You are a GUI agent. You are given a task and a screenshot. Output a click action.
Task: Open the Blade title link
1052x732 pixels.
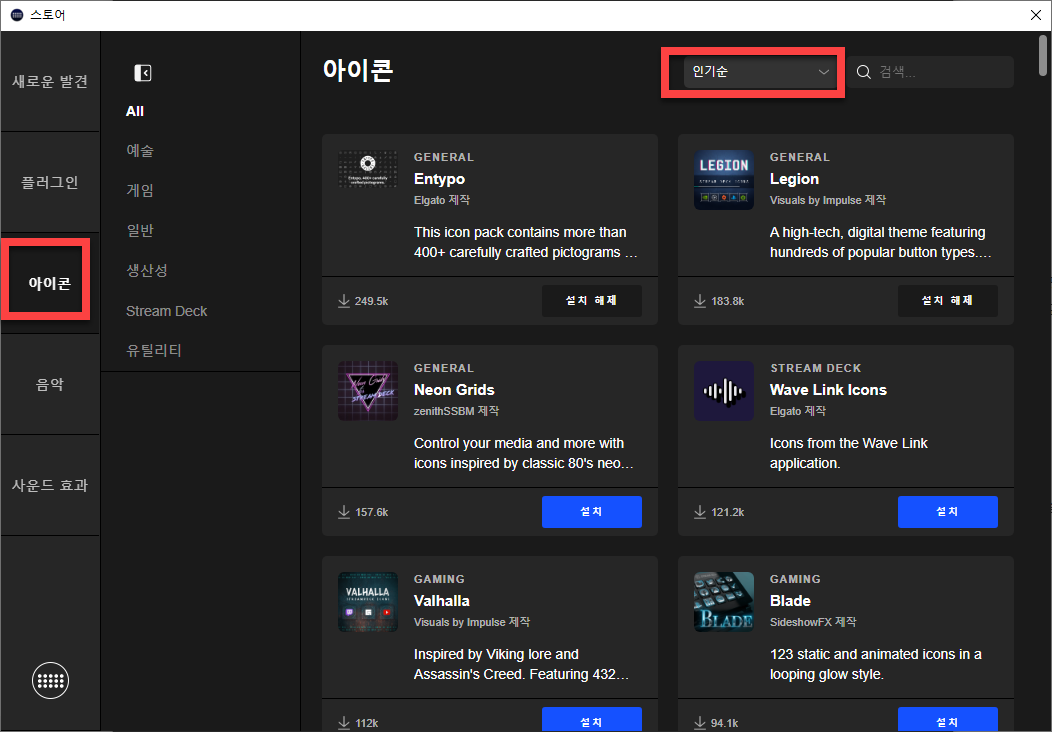click(x=790, y=600)
